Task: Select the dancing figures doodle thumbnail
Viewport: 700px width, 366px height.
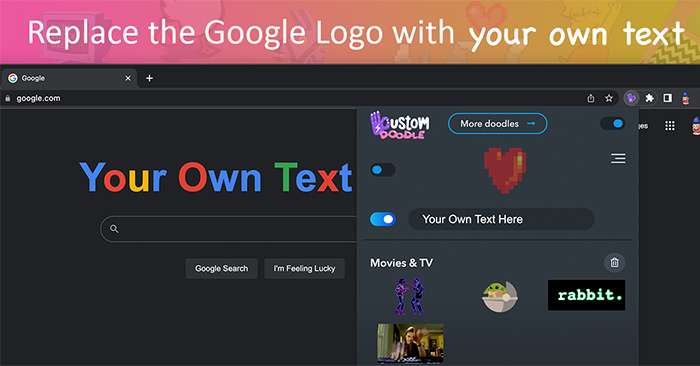Action: (410, 296)
